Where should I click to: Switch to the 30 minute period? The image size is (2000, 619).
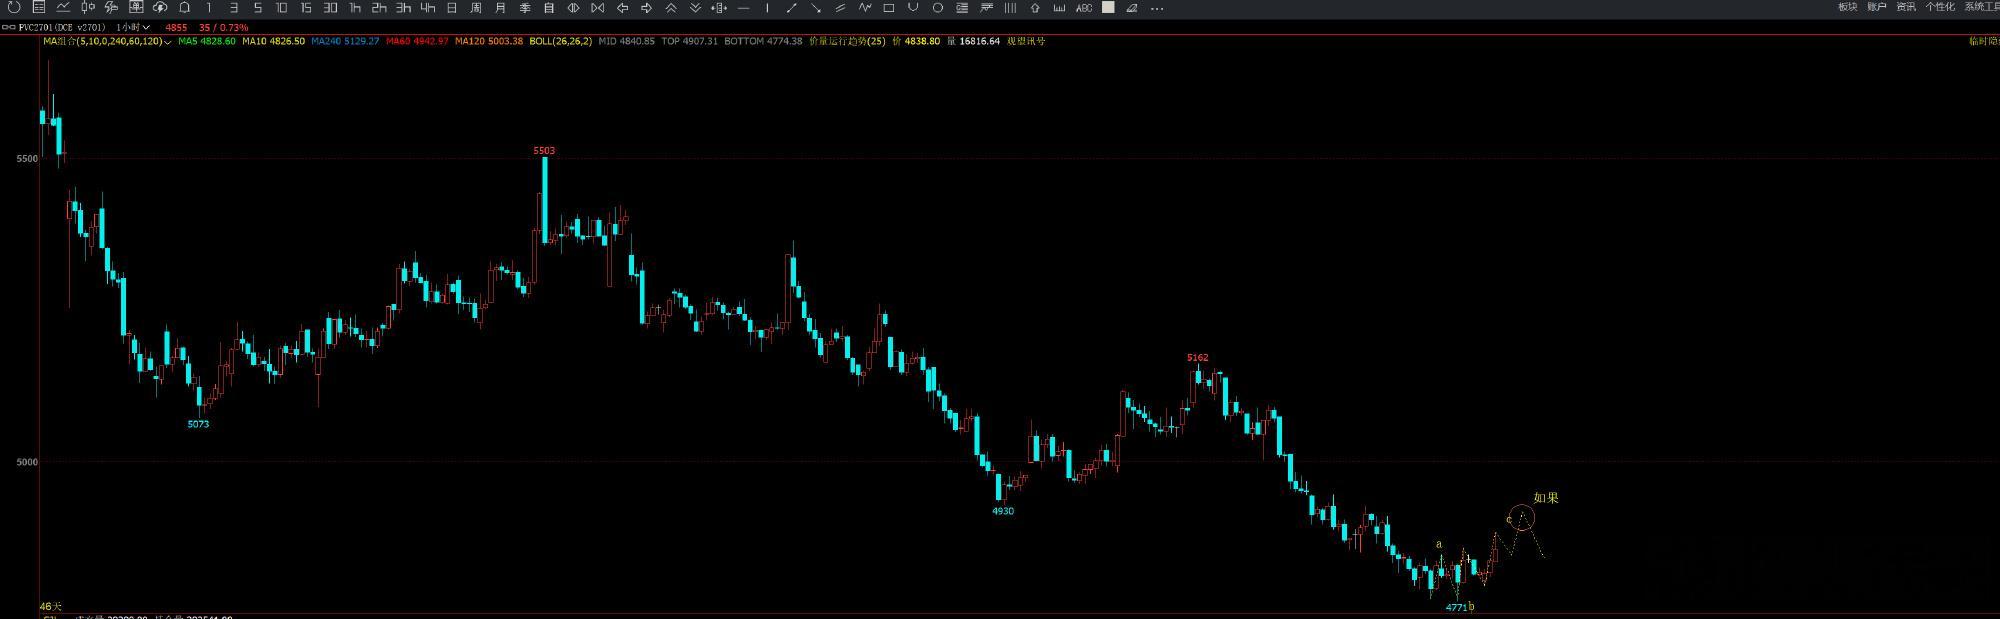pyautogui.click(x=330, y=7)
